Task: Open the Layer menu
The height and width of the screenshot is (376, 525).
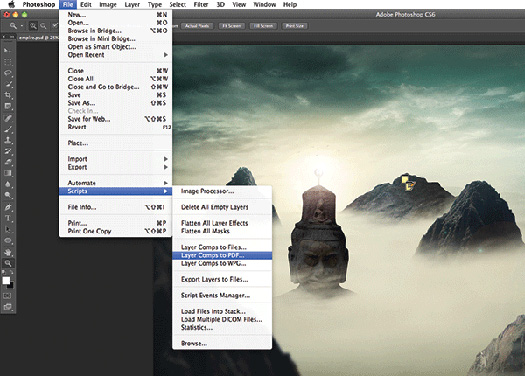Action: 132,4
